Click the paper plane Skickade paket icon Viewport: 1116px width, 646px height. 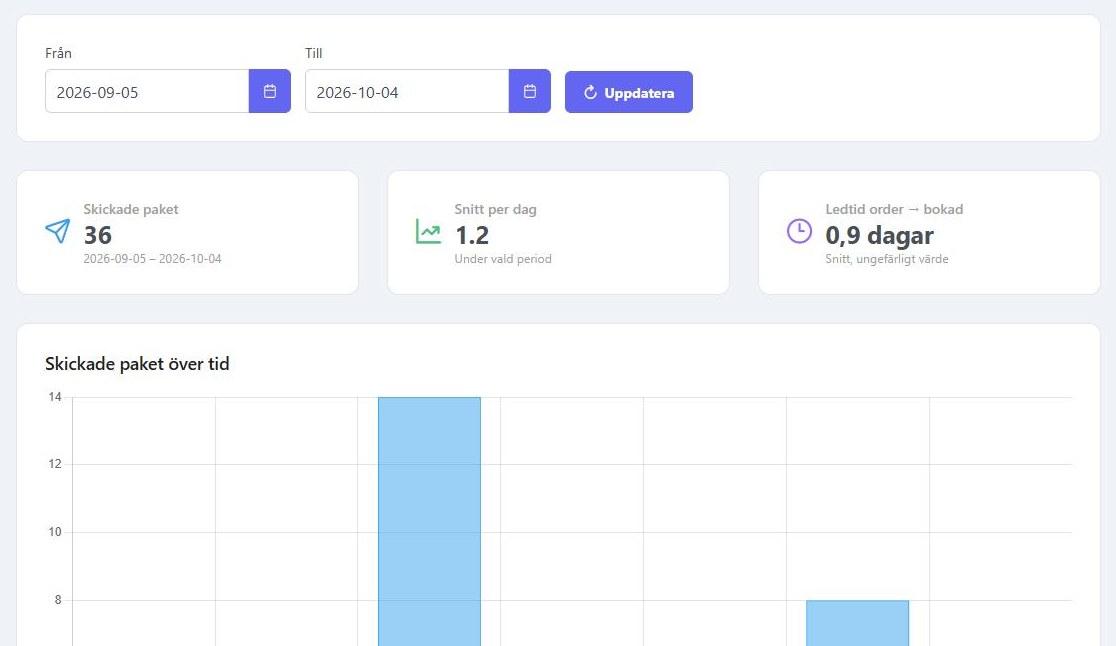click(x=58, y=231)
